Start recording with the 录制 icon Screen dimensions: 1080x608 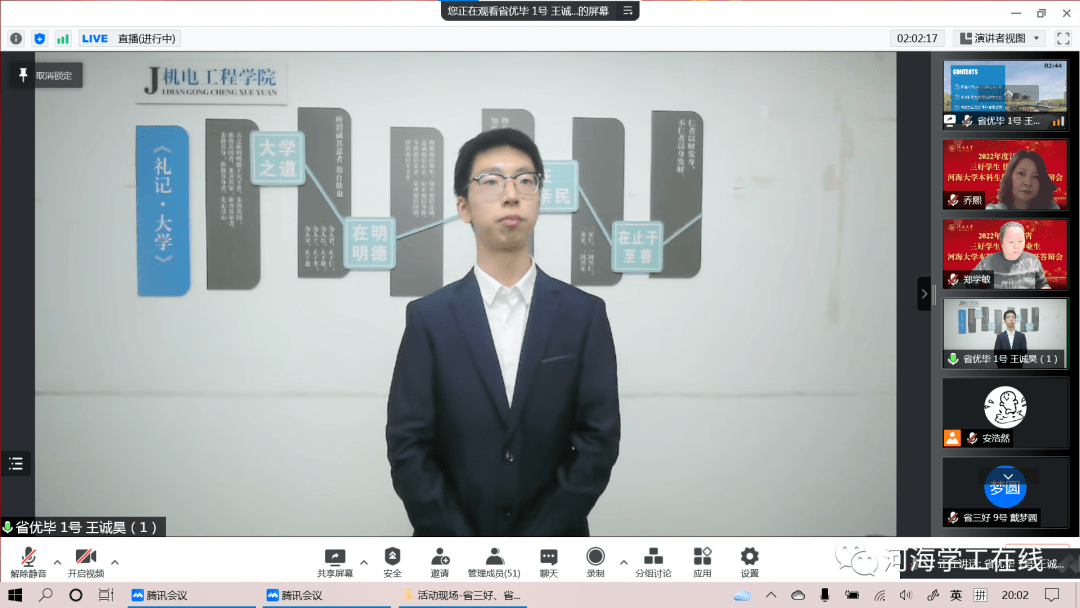tap(595, 560)
